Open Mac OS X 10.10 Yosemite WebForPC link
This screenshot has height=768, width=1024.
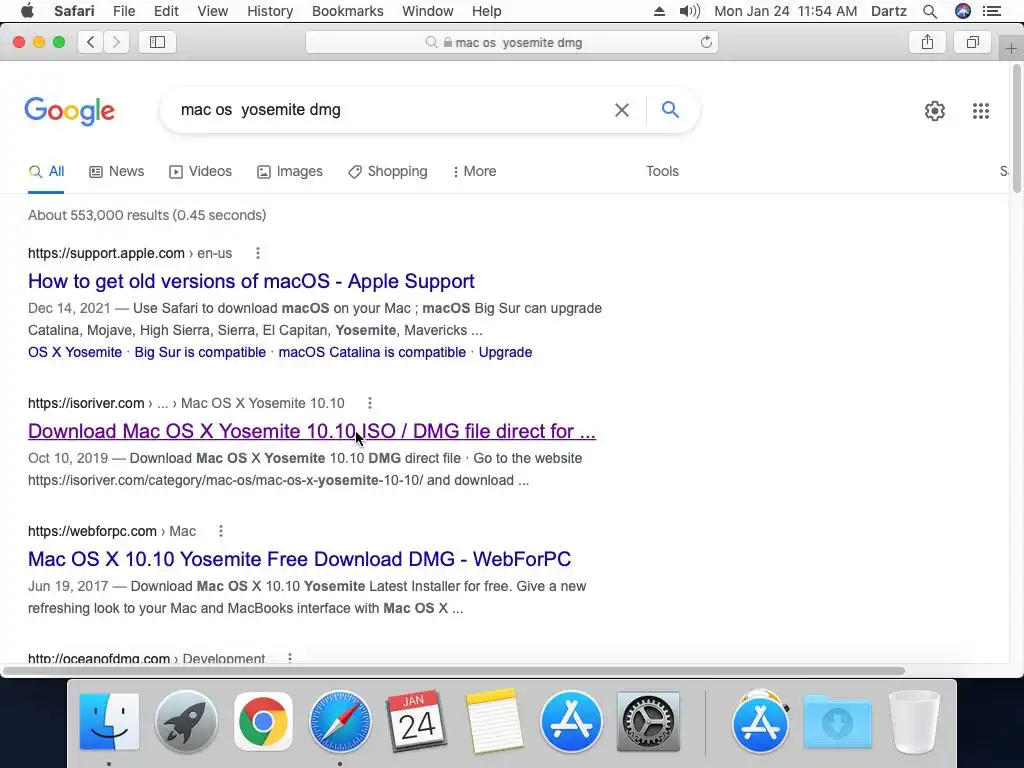pos(299,560)
